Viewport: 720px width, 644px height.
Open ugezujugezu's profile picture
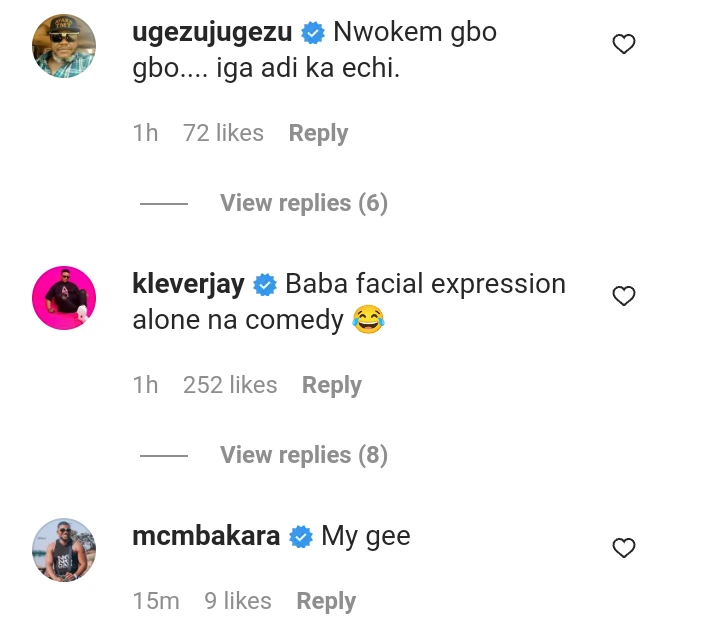pyautogui.click(x=64, y=45)
